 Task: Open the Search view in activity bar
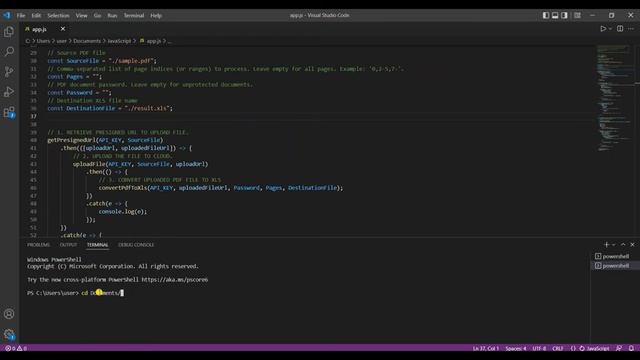[x=9, y=51]
